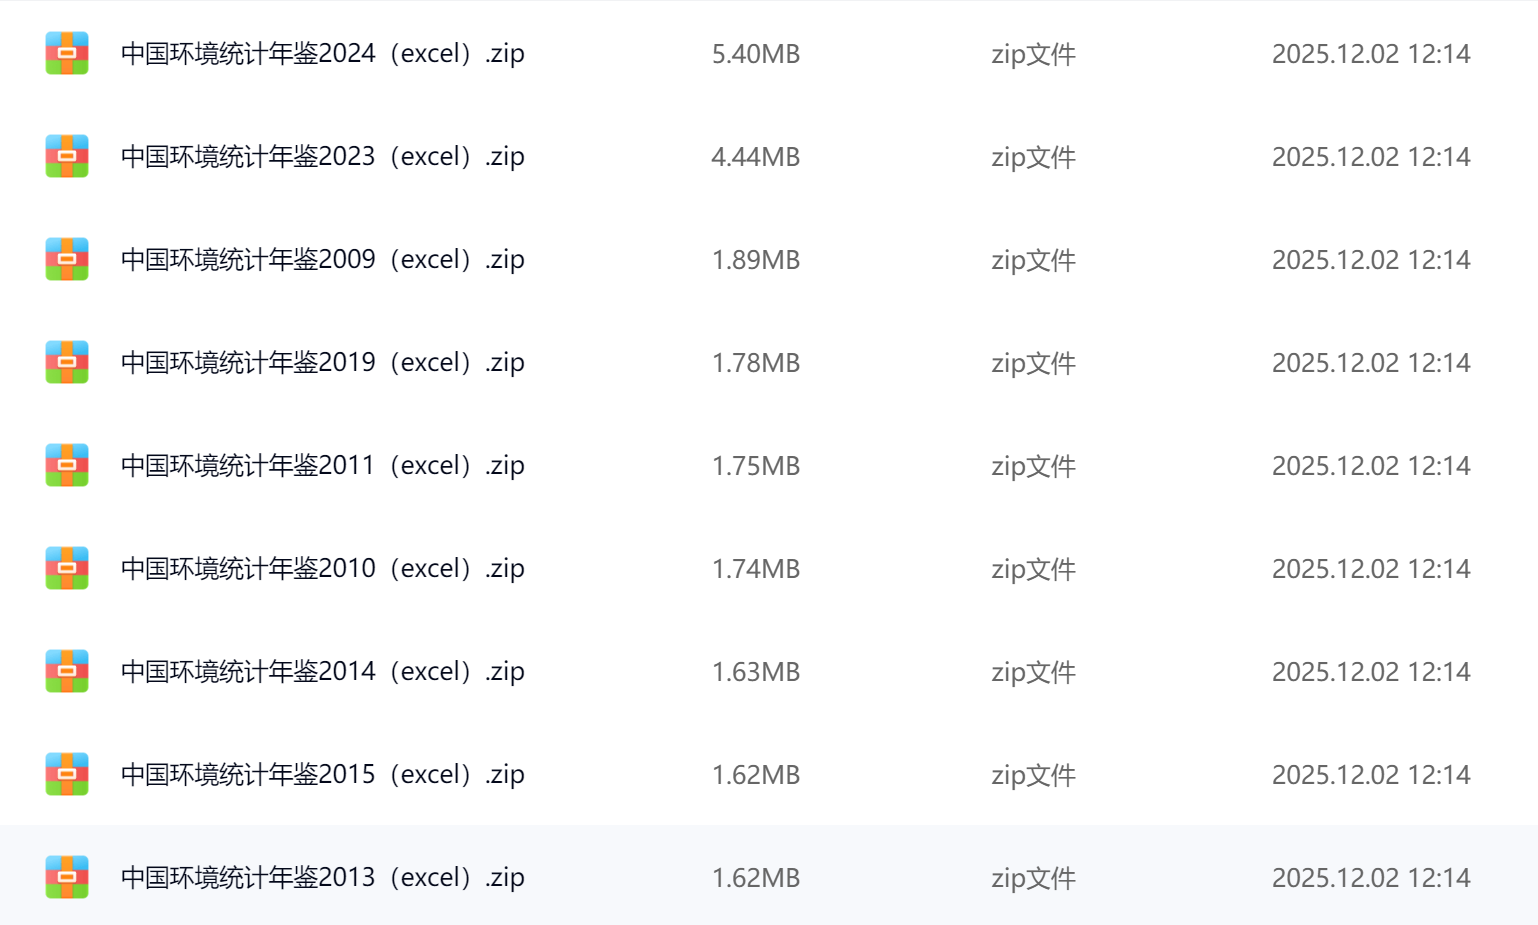Open file 中国环境统计年鉴2024（excel）.zip
This screenshot has height=925, width=1538.
(322, 53)
